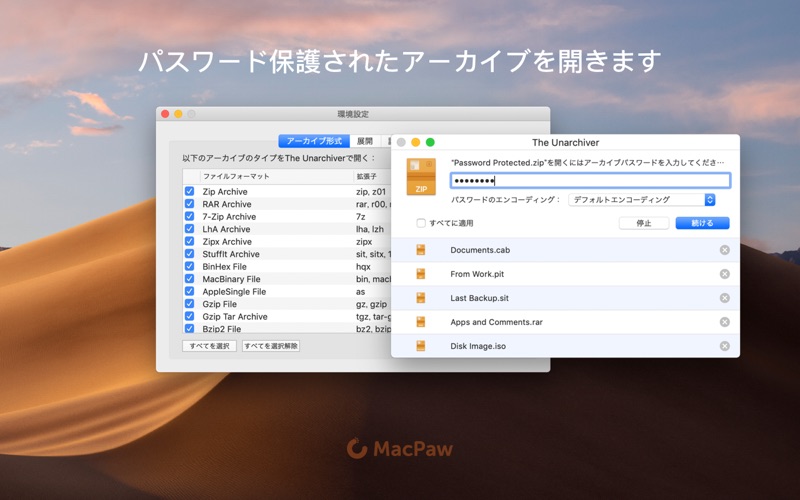Minimize The Unarchiver window with yellow button
This screenshot has width=800, height=500.
click(x=416, y=142)
